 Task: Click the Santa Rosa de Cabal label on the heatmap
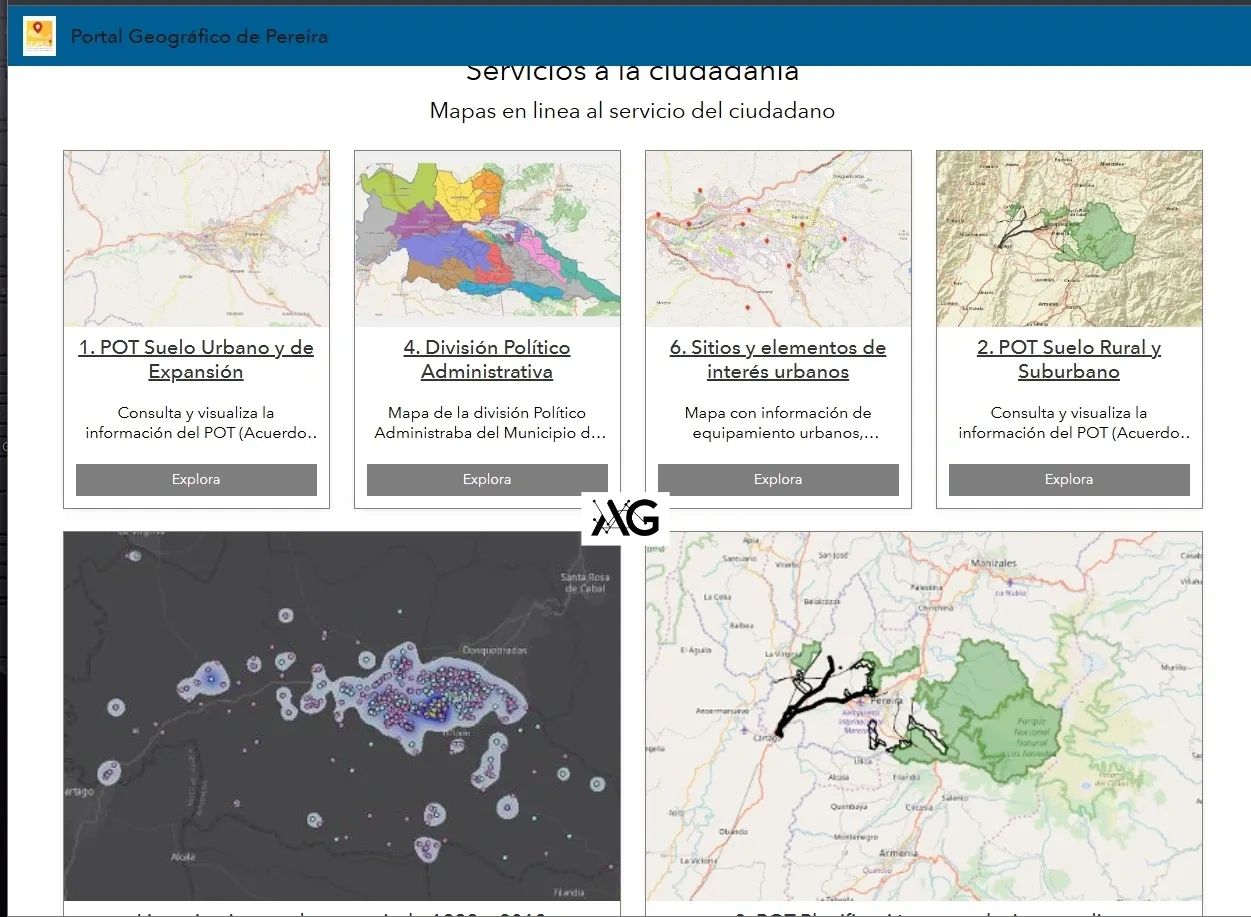[x=584, y=581]
